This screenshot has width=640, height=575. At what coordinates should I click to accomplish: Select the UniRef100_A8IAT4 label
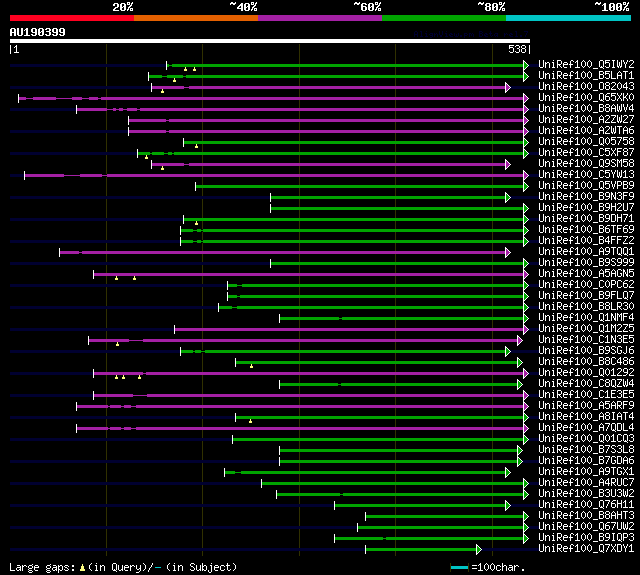click(x=586, y=417)
